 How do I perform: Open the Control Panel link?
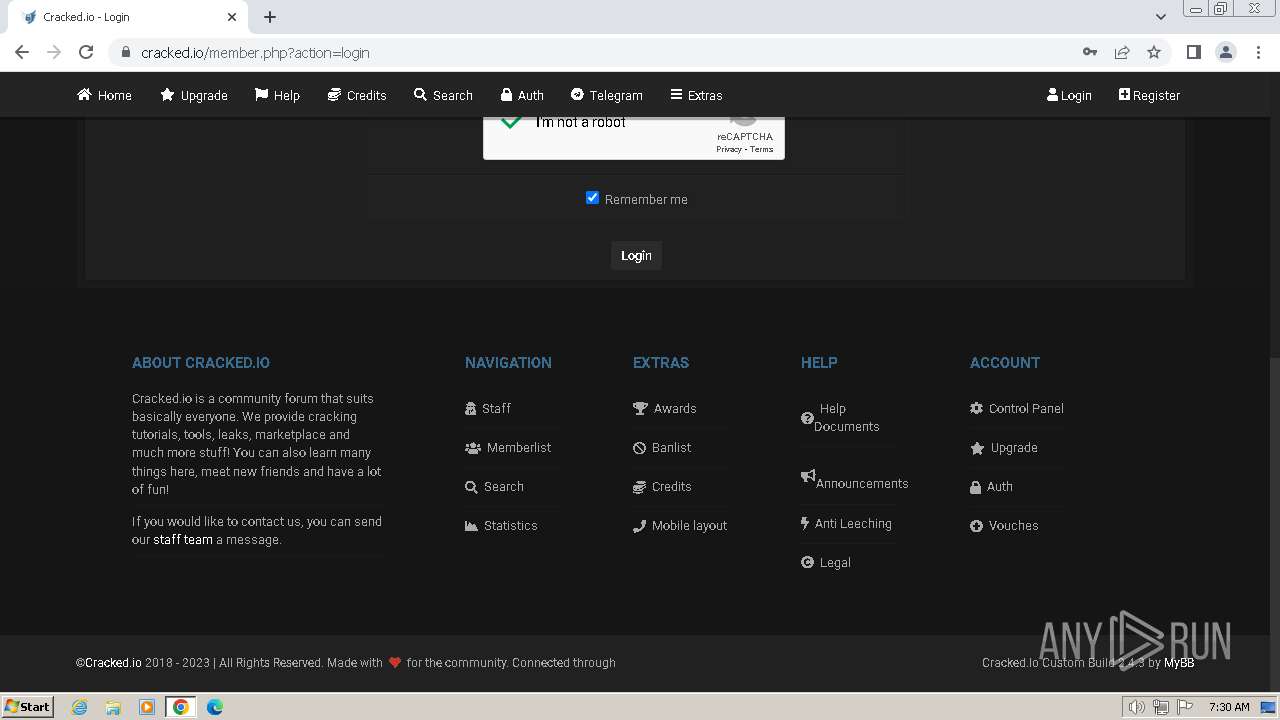(x=1017, y=408)
